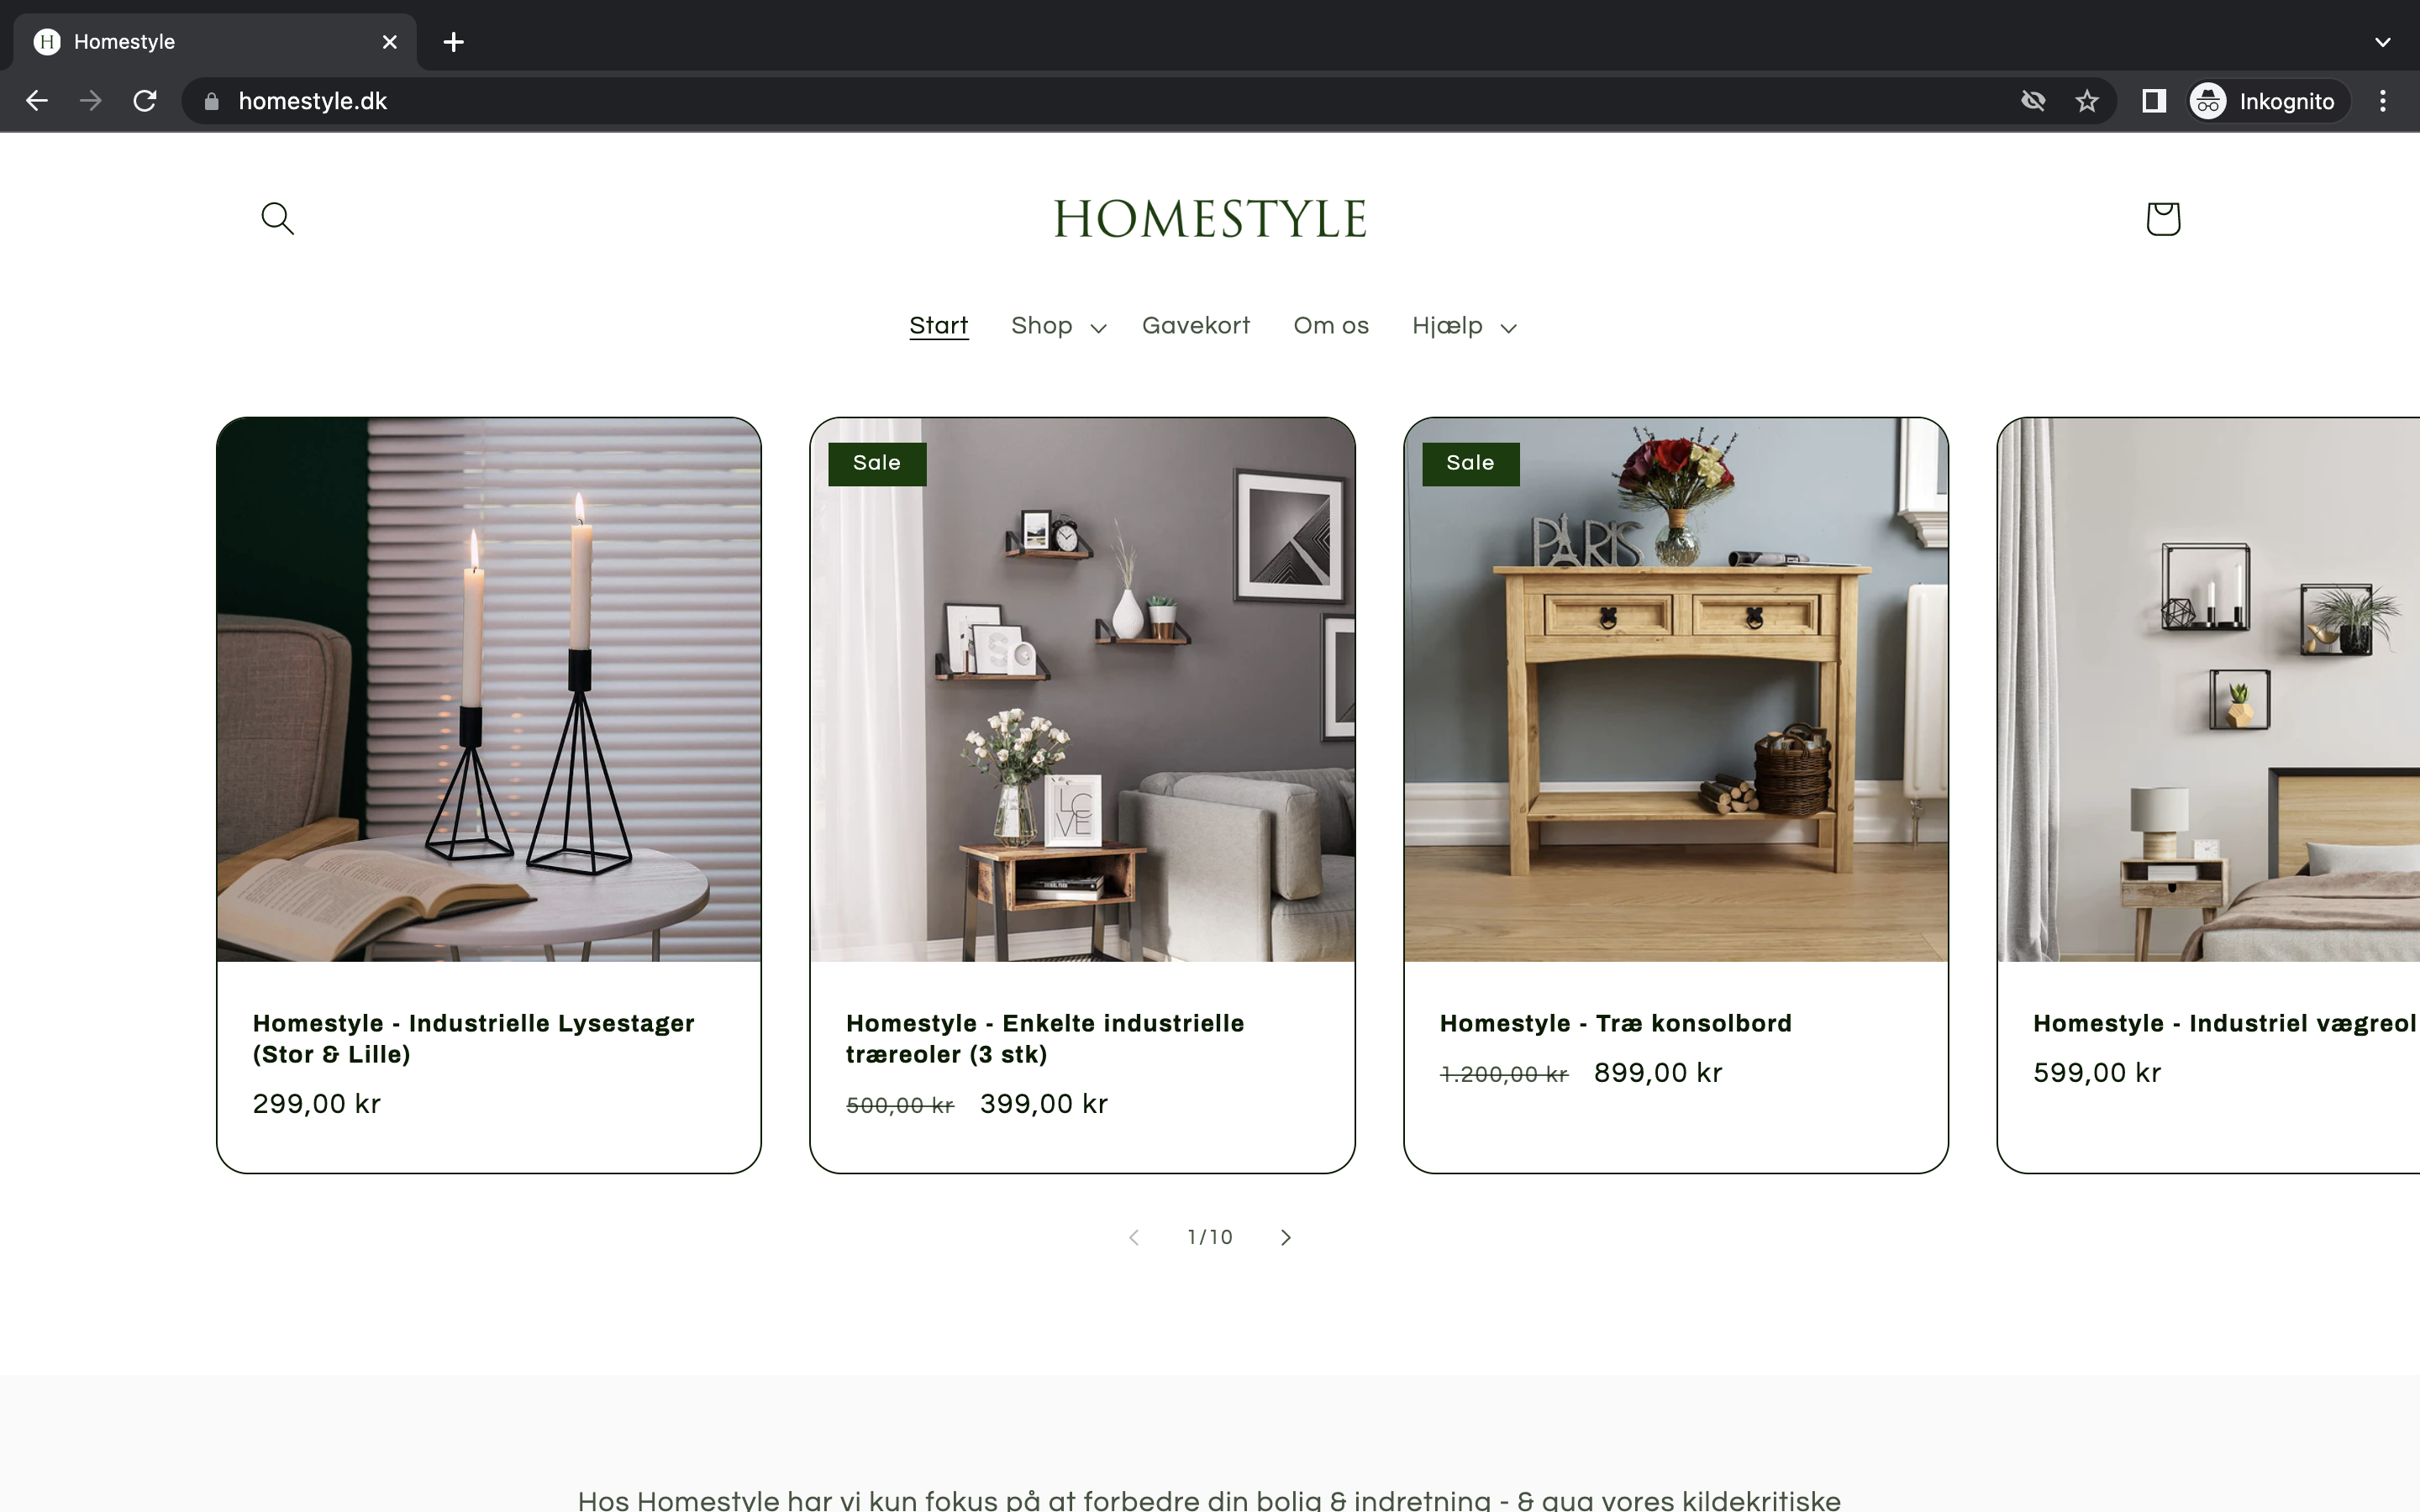Click the Industrielle Lysestager candle image

click(x=489, y=690)
